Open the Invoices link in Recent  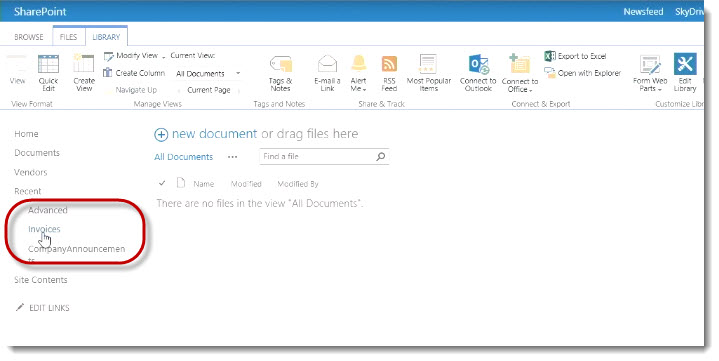(44, 229)
